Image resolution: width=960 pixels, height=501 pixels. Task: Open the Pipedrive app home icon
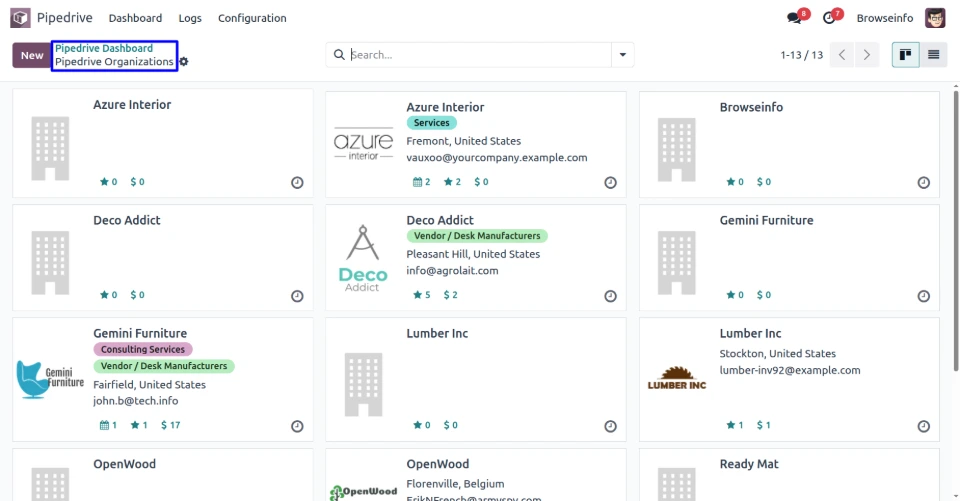pos(20,18)
